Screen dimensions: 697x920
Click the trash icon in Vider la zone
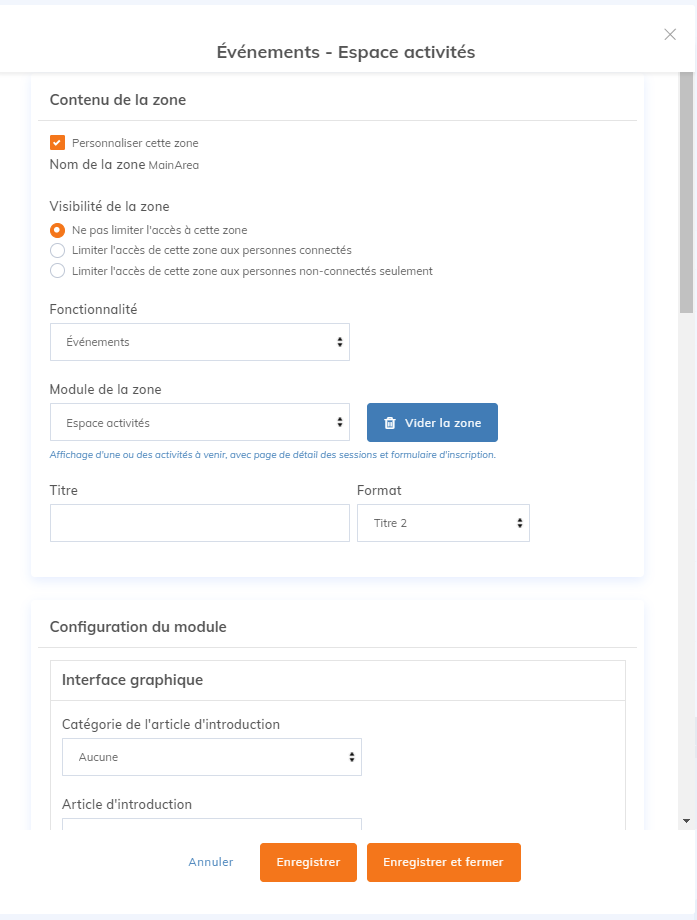click(390, 423)
